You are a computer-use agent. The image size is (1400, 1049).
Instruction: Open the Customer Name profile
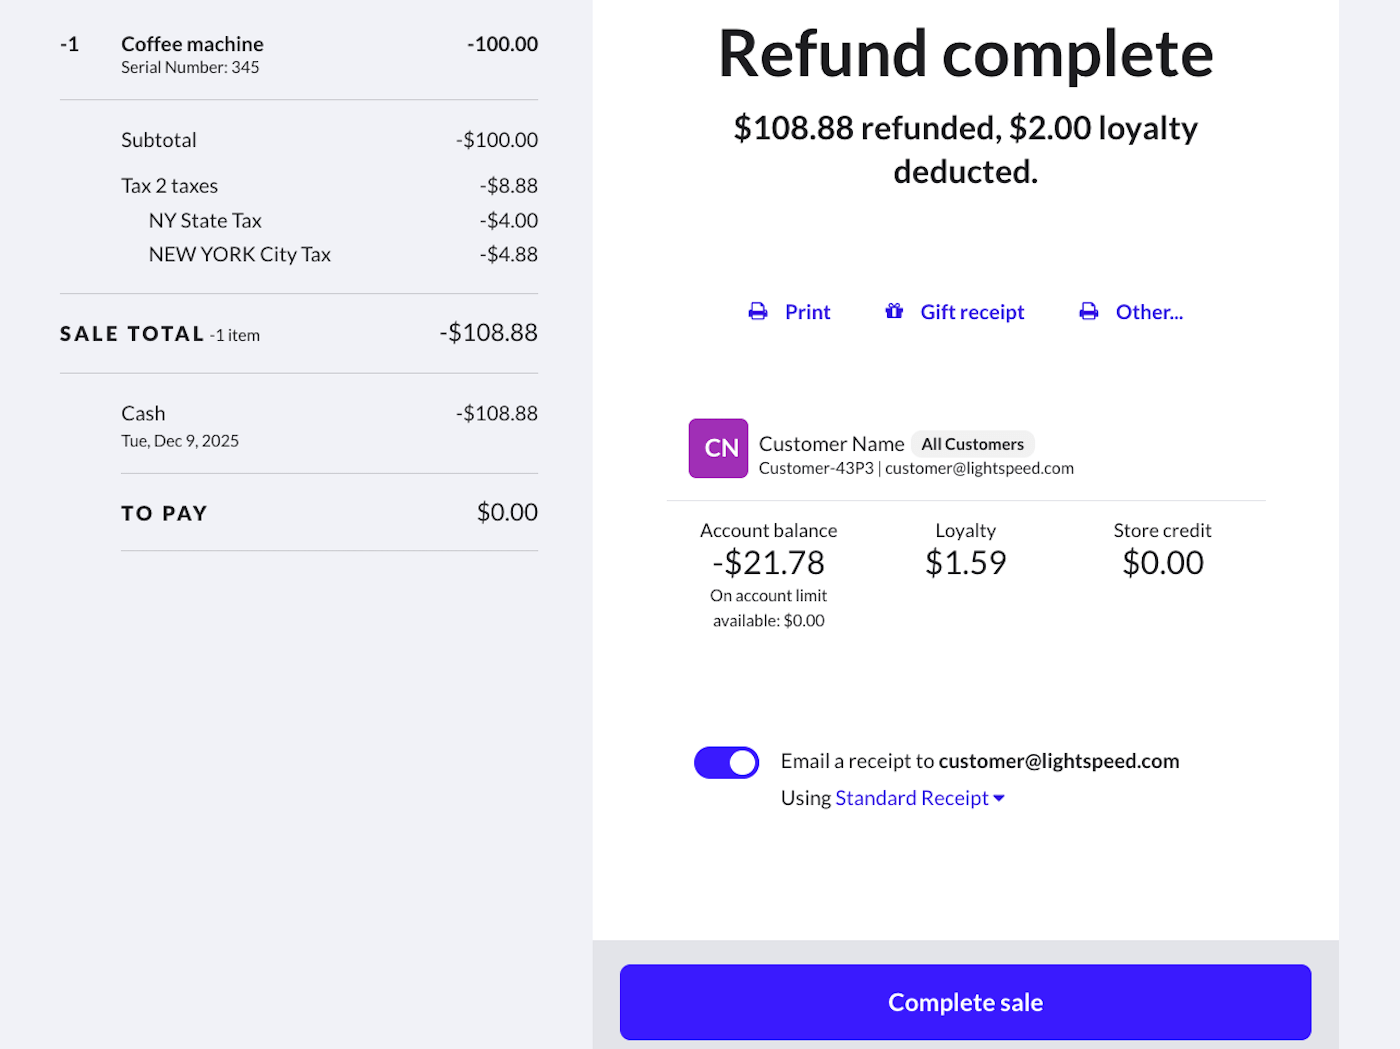pyautogui.click(x=831, y=444)
